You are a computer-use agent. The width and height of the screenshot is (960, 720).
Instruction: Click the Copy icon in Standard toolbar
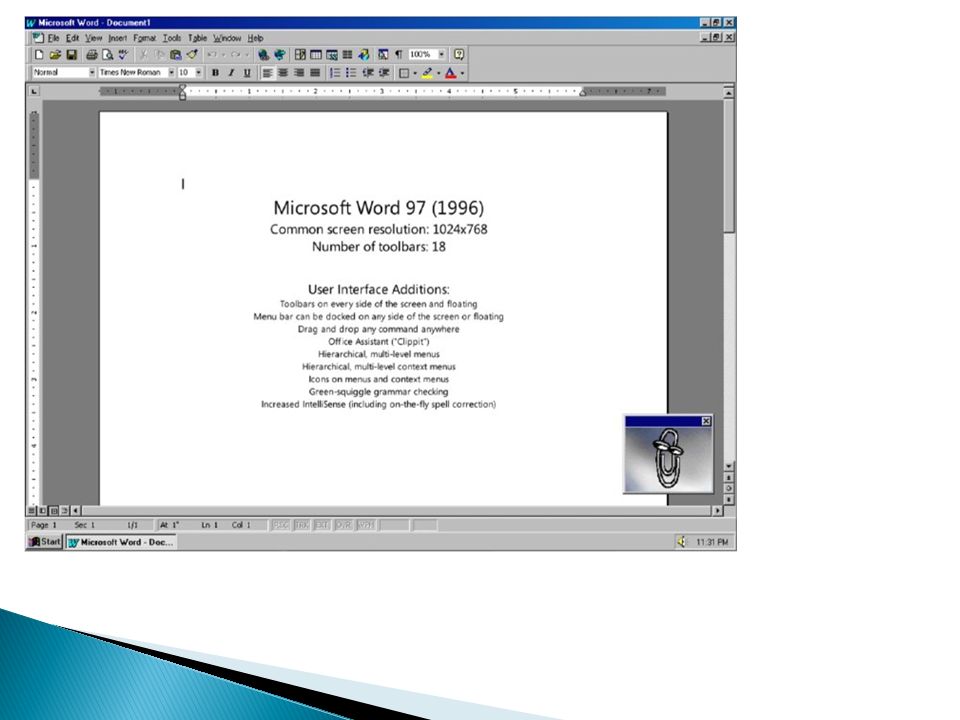[x=159, y=54]
